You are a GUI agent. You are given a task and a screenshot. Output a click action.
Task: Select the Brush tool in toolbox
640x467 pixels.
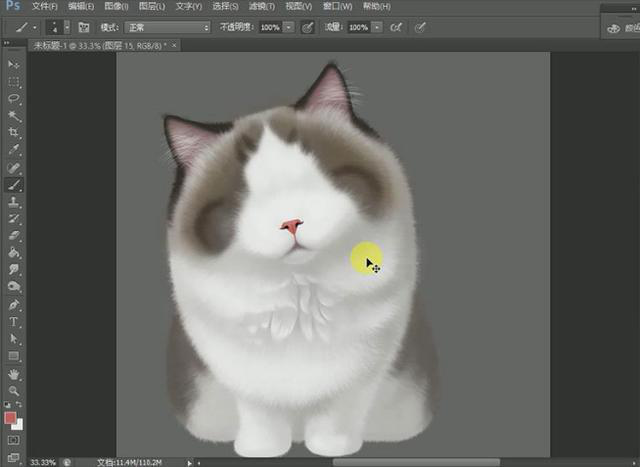pos(14,184)
